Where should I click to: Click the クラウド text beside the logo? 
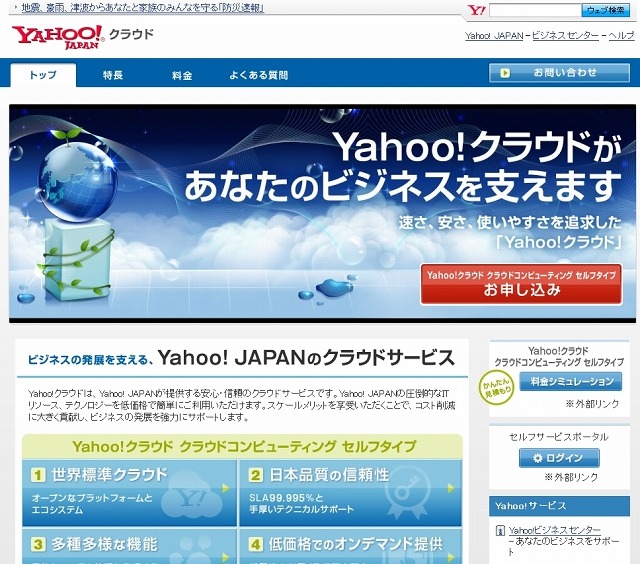tap(131, 34)
